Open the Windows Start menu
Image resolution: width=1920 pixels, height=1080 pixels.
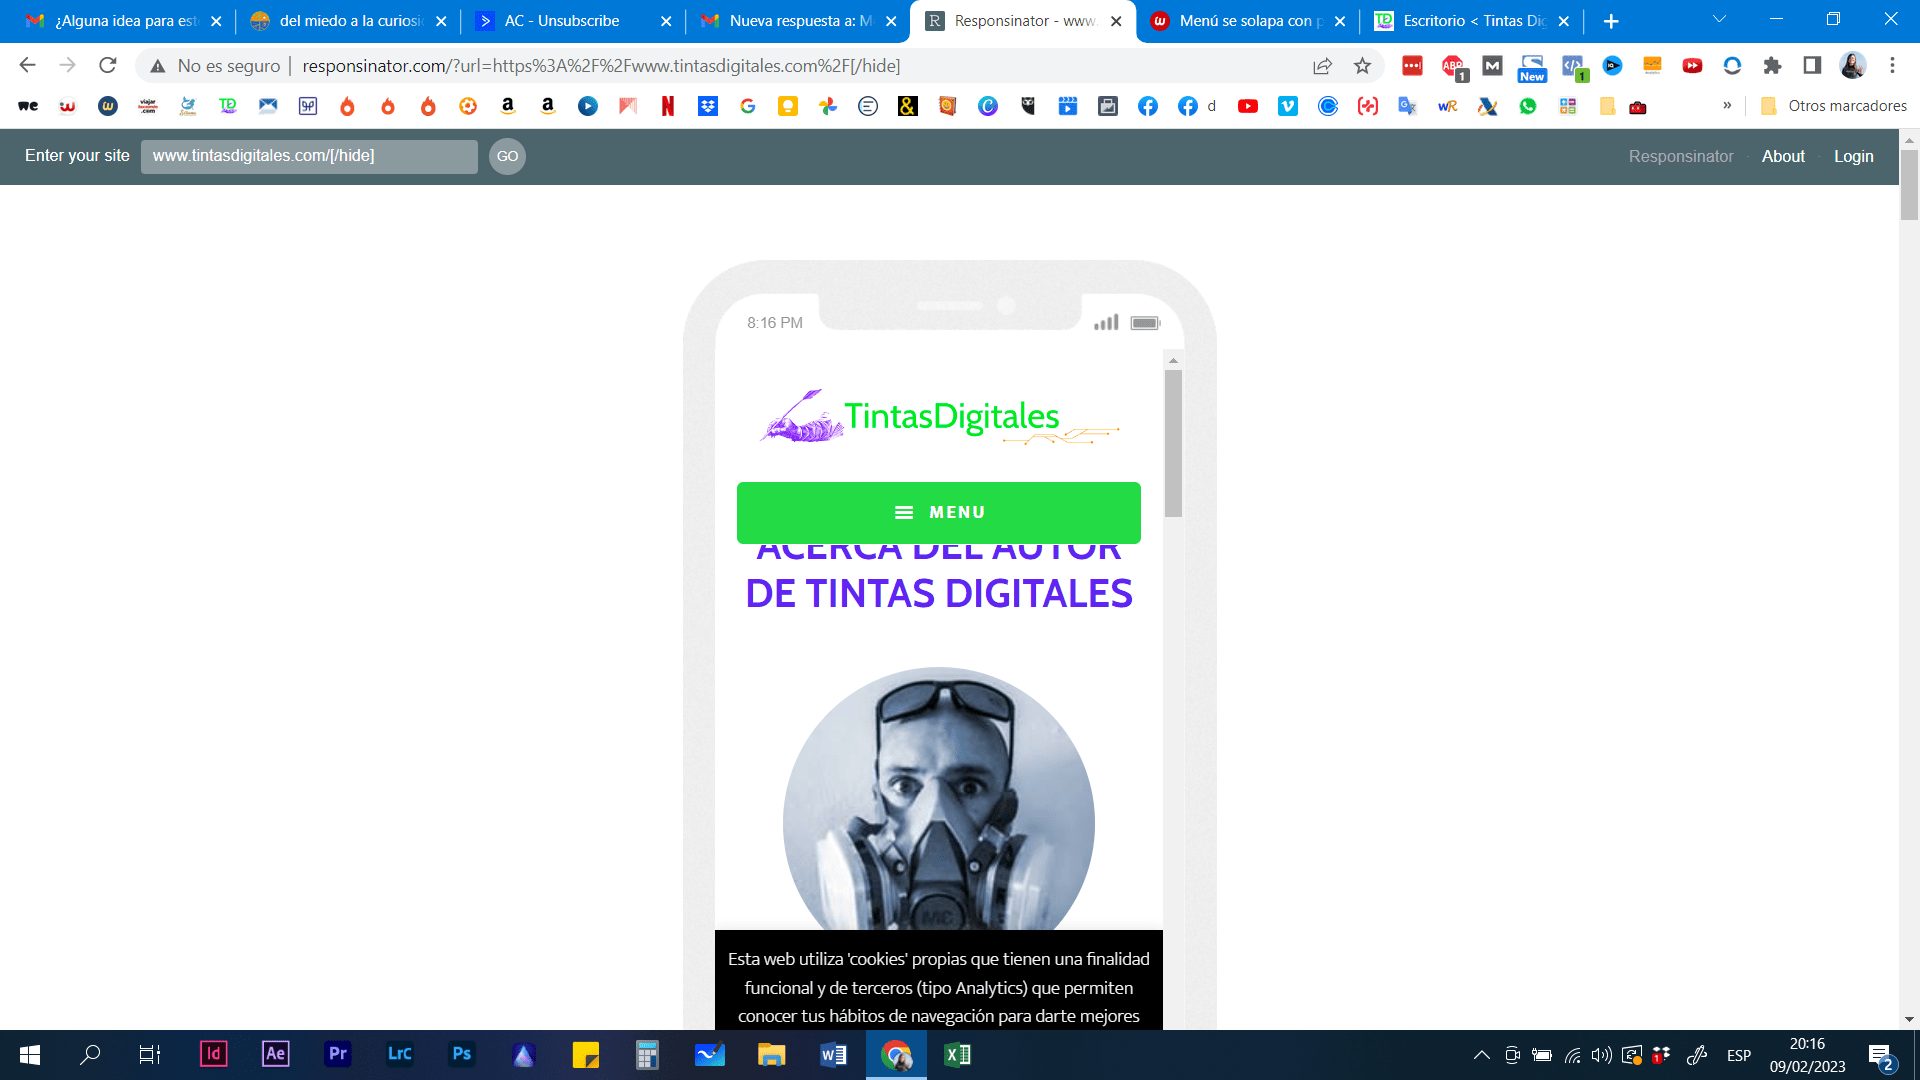[30, 1055]
